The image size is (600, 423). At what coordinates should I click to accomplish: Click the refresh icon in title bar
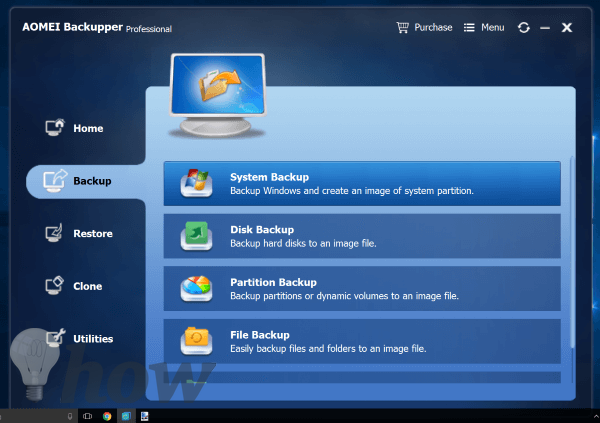523,28
